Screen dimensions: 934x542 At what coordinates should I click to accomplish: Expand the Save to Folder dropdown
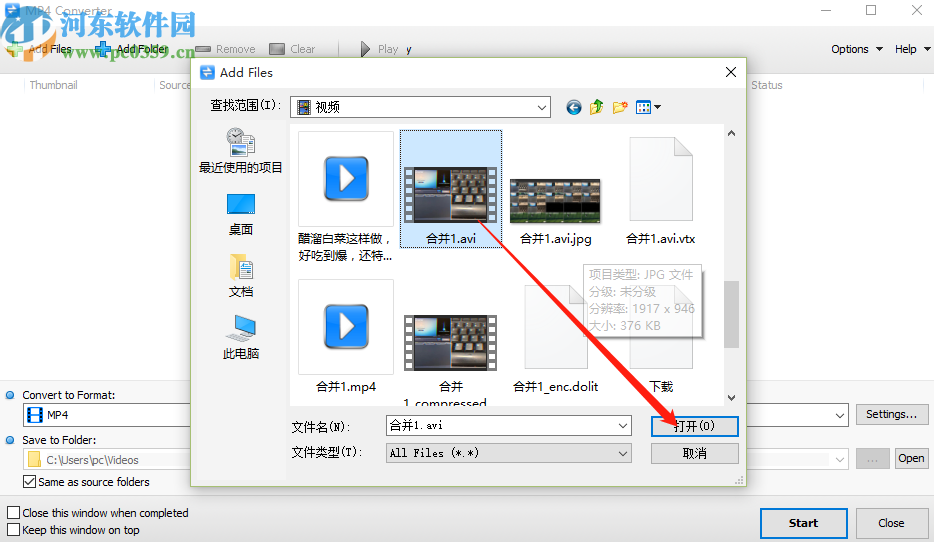pos(840,460)
